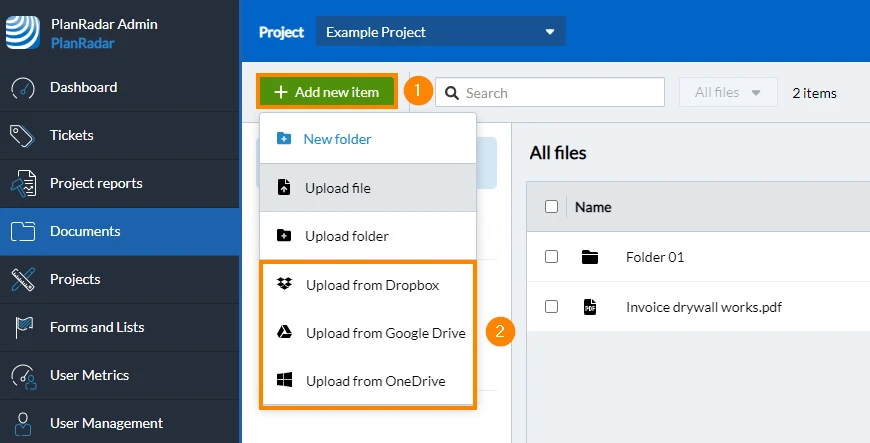870x443 pixels.
Task: Click the Folder 01 folder icon
Action: coord(590,256)
